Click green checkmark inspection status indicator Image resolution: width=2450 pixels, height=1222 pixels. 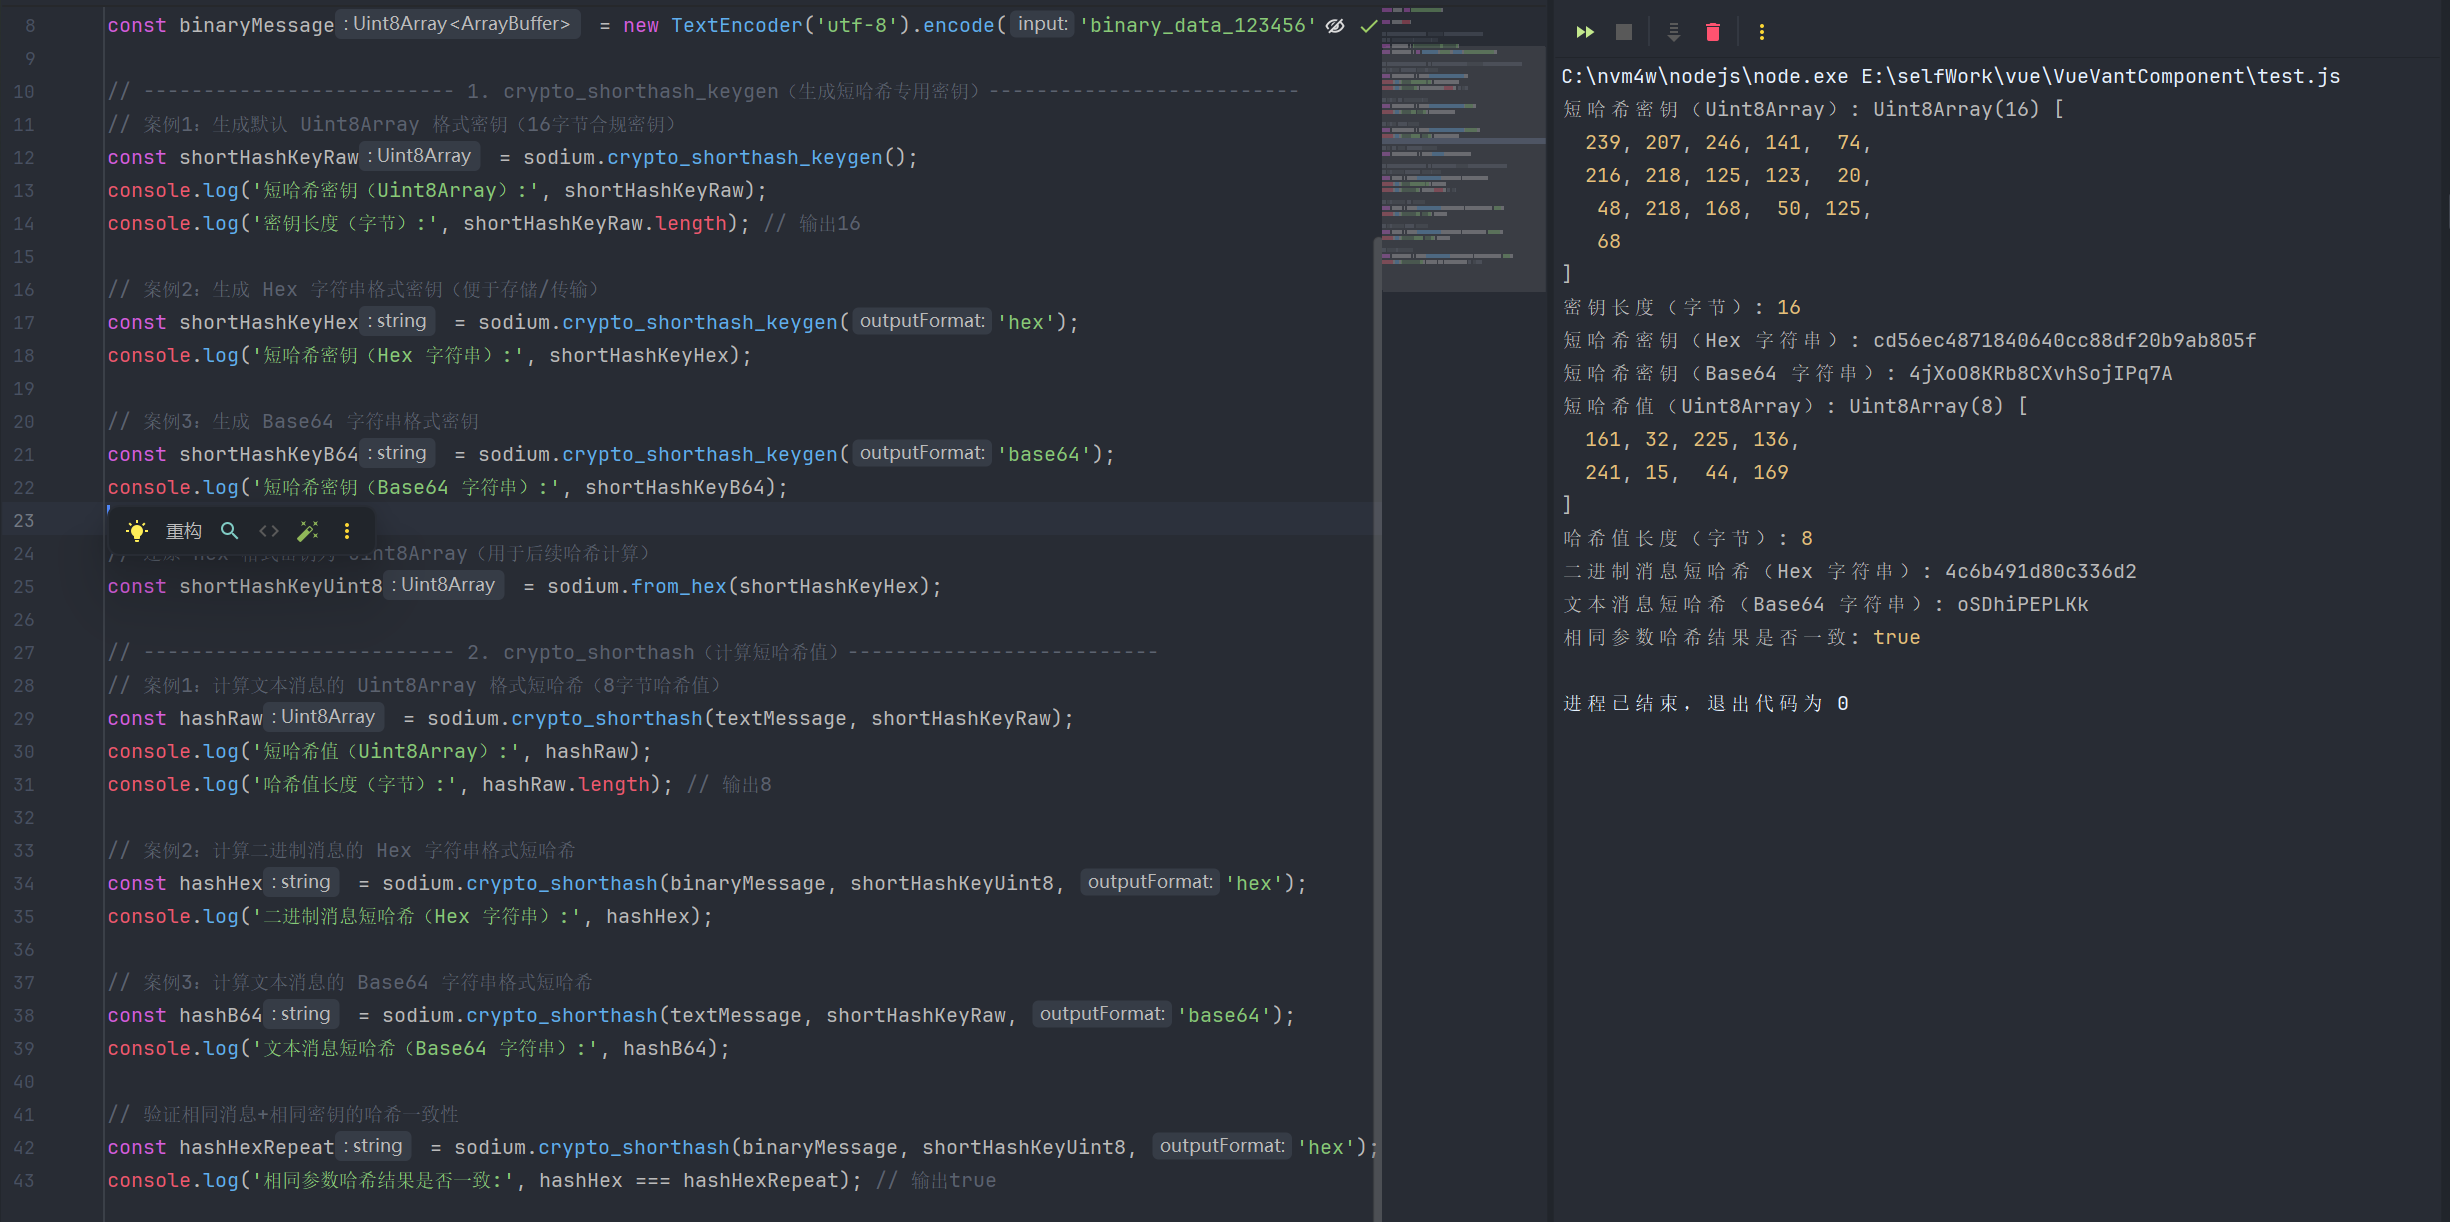pos(1368,26)
